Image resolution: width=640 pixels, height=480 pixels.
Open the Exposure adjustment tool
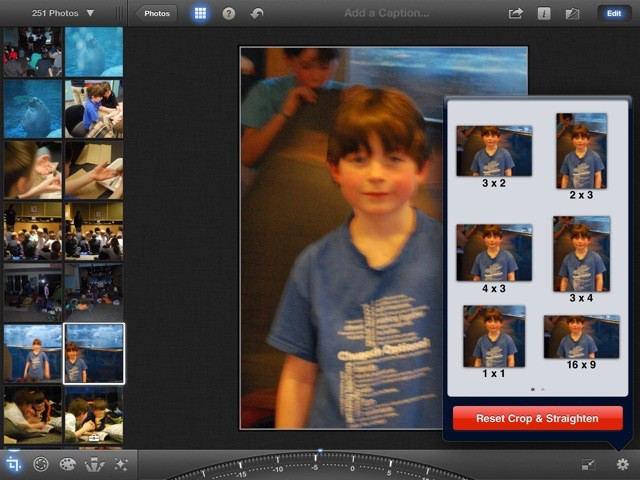pos(41,464)
